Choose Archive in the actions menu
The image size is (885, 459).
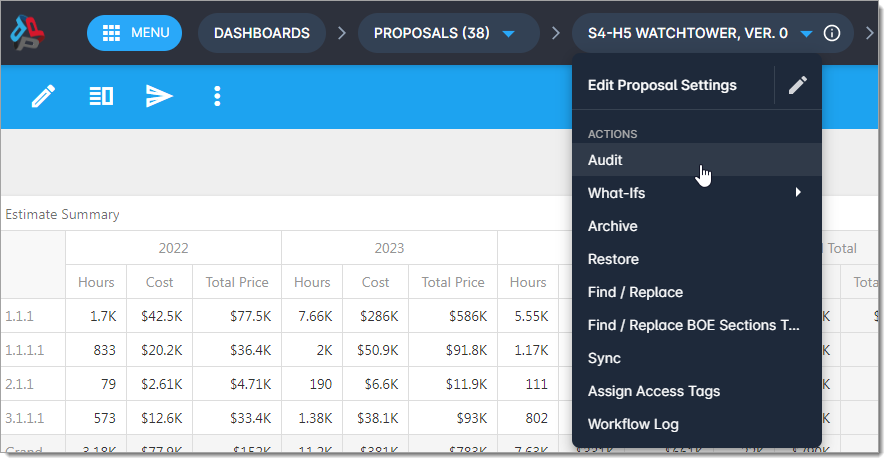pyautogui.click(x=612, y=226)
